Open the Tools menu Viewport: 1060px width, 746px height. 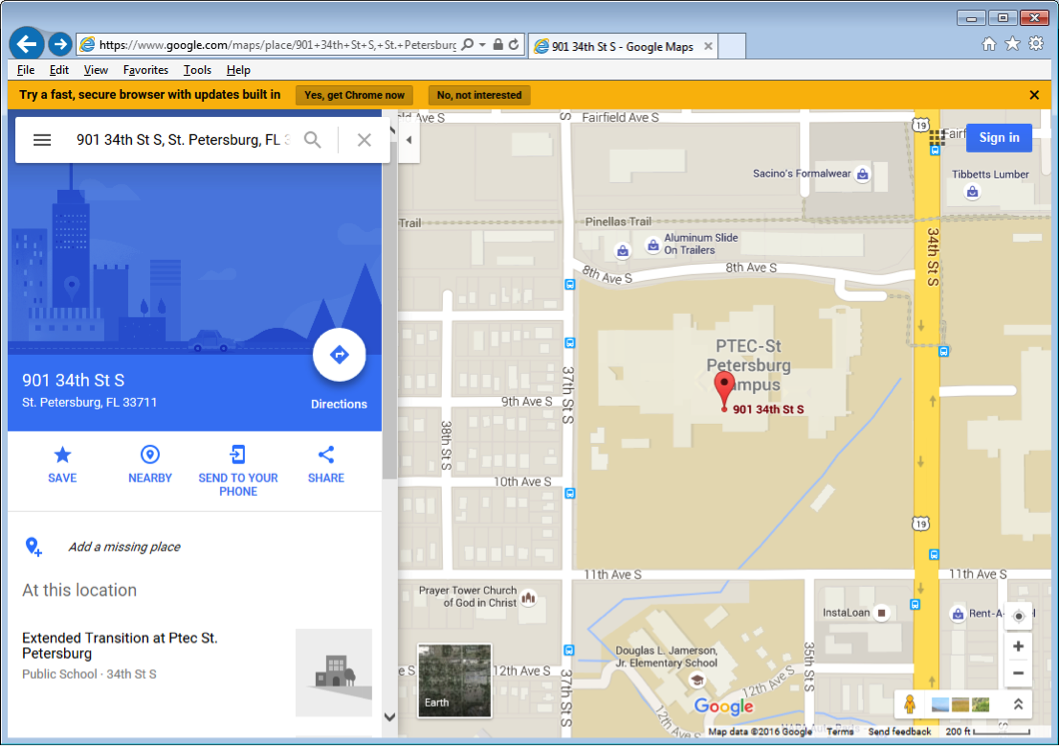(197, 70)
